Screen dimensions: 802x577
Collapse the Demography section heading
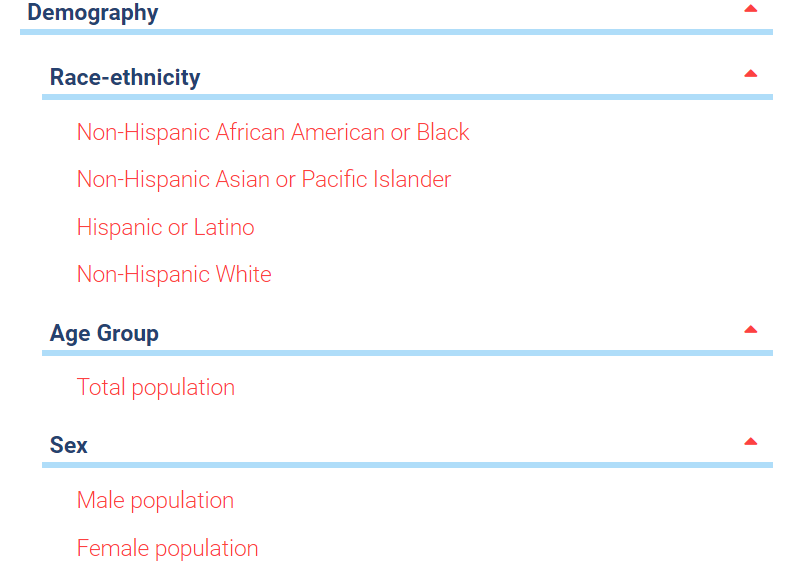[x=93, y=12]
